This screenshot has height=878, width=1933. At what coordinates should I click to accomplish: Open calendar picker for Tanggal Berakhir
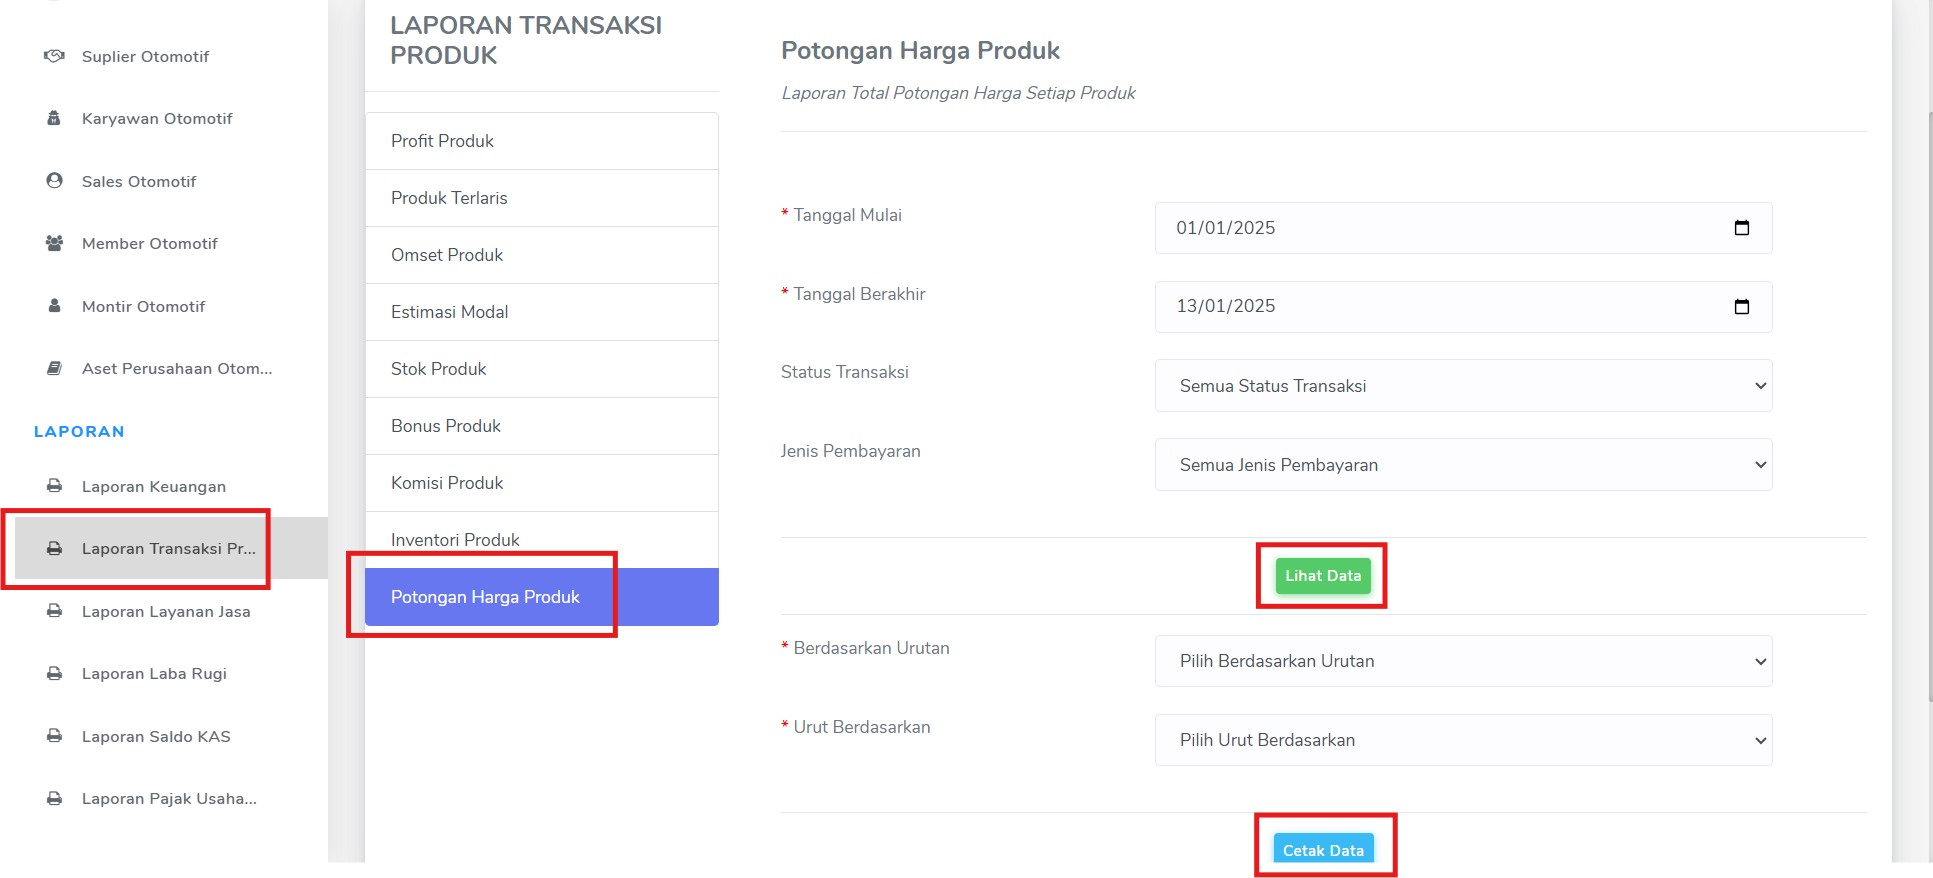(1741, 306)
